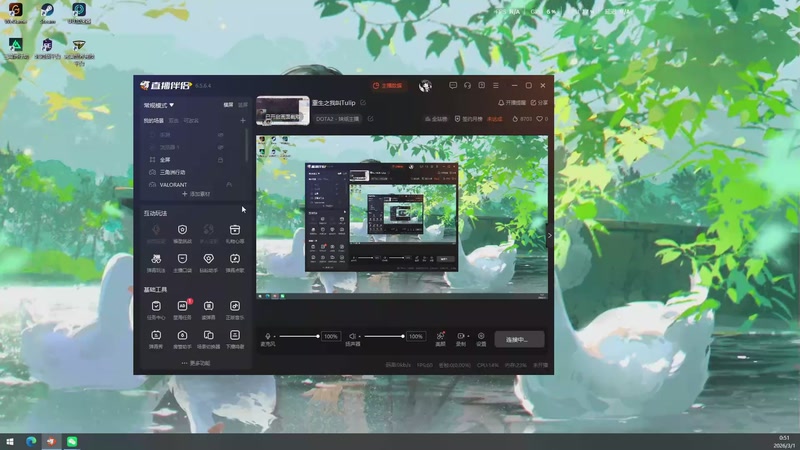
Task: Toggle the lock on the 全屏 source
Action: 220,160
